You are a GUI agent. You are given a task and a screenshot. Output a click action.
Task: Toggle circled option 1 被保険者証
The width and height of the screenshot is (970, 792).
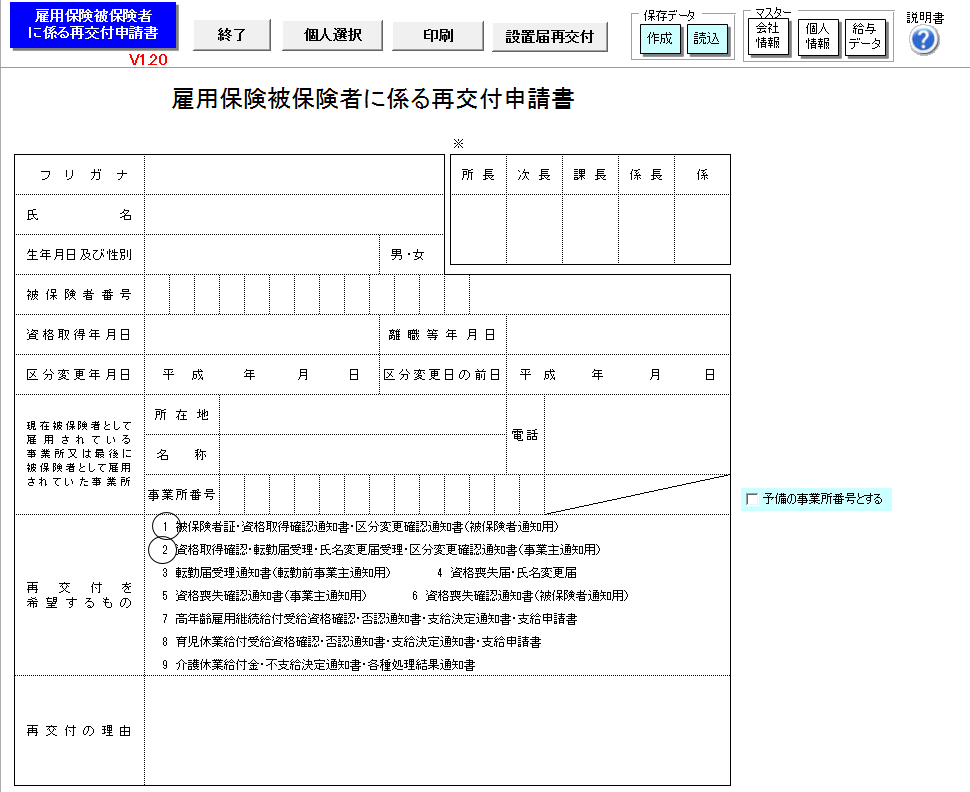[165, 527]
